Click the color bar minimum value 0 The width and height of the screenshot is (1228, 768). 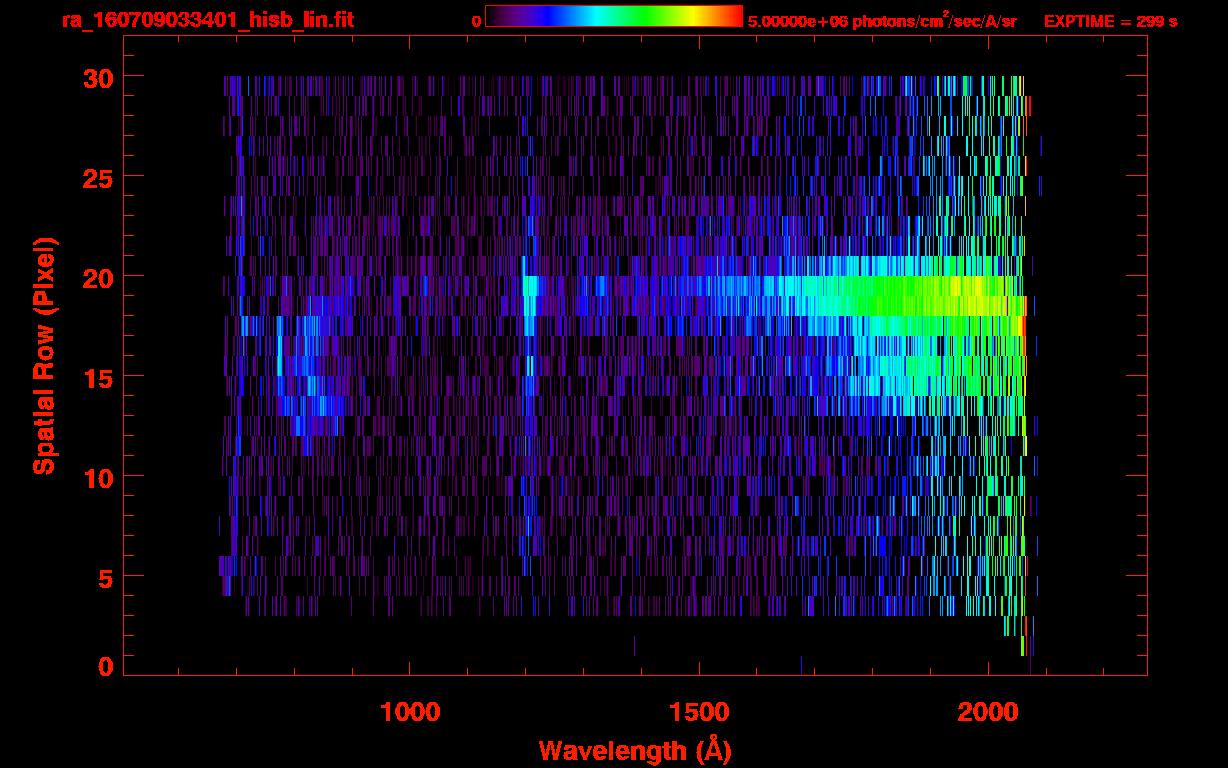coord(477,22)
